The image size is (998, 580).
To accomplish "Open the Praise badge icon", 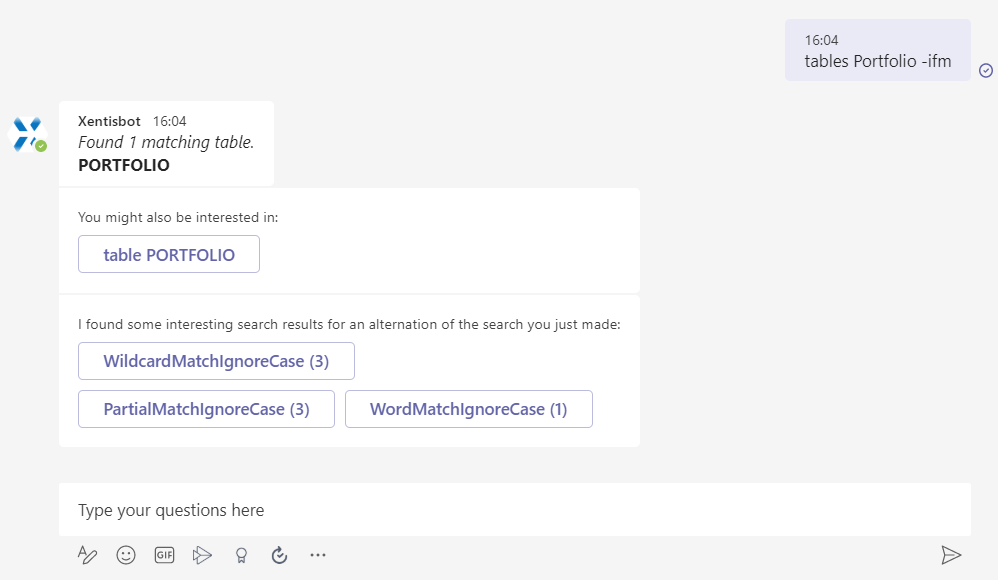I will coord(241,555).
